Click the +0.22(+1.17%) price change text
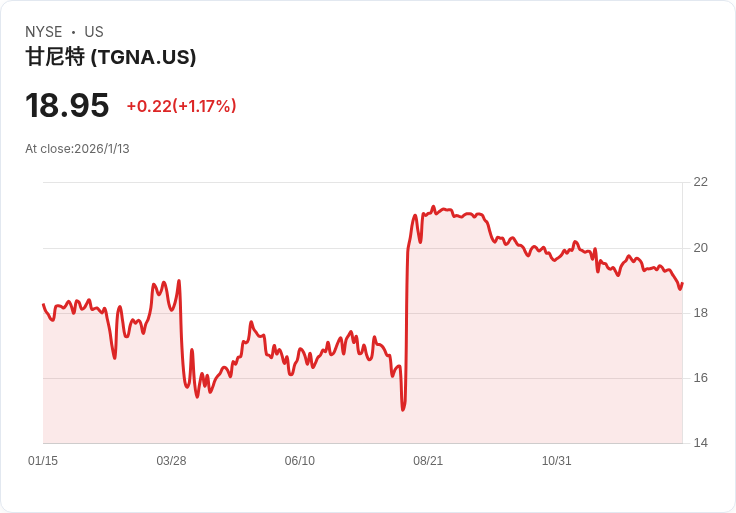Image resolution: width=736 pixels, height=513 pixels. point(181,106)
